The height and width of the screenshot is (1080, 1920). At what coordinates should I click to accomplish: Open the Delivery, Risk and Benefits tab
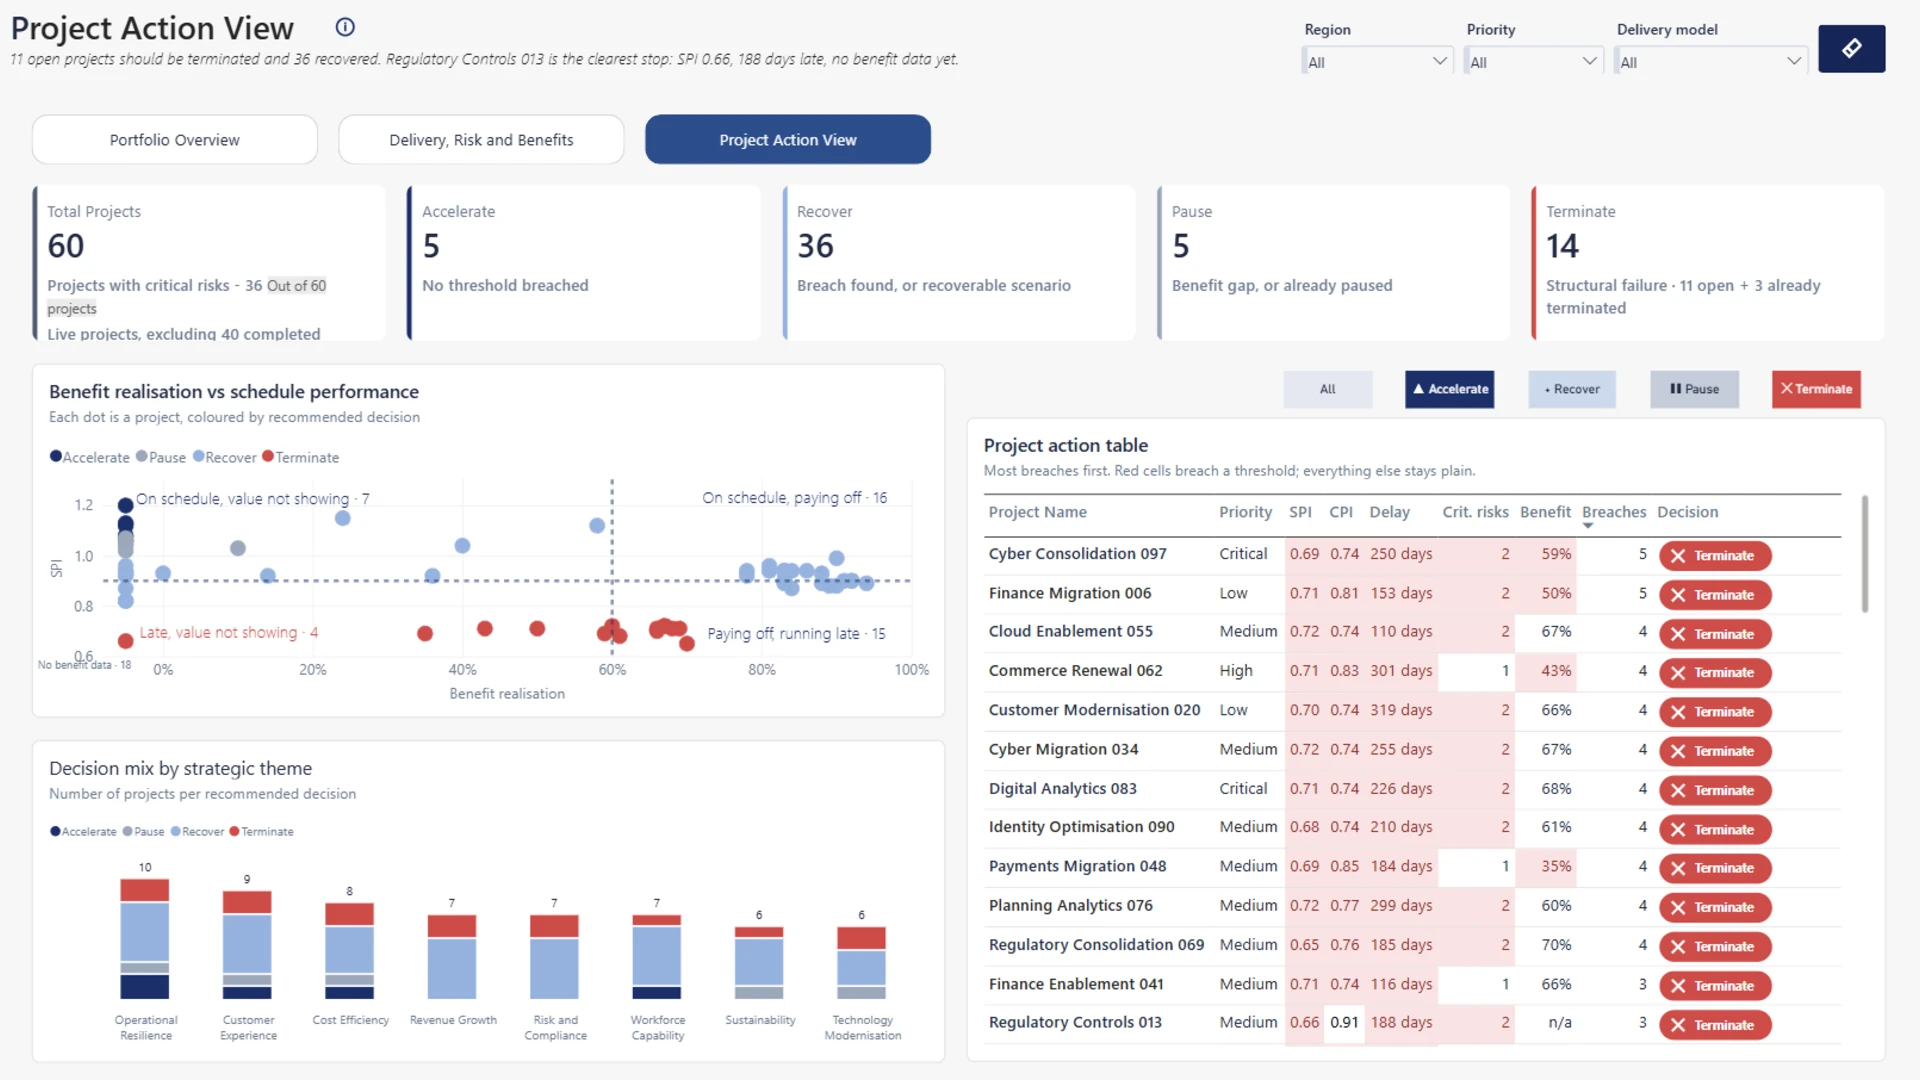click(x=481, y=140)
